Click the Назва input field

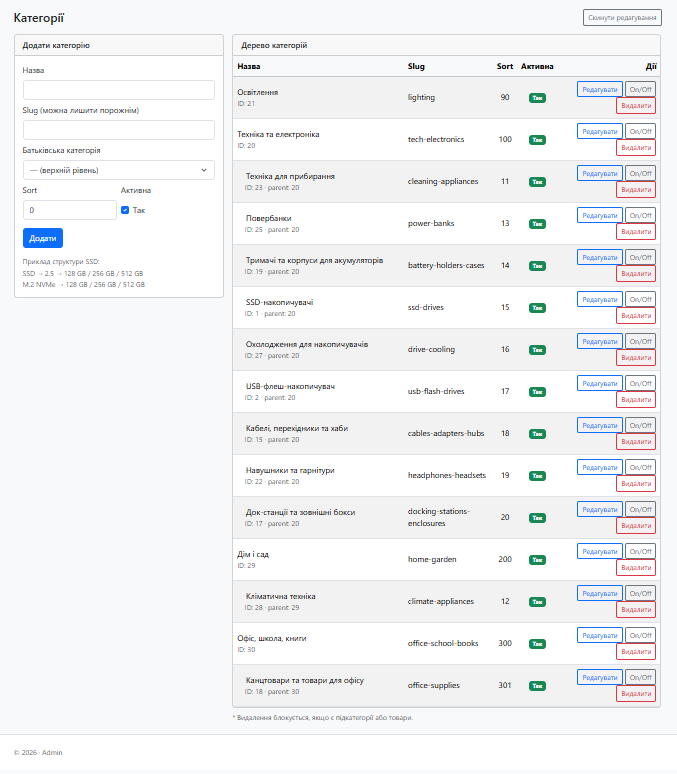click(119, 90)
